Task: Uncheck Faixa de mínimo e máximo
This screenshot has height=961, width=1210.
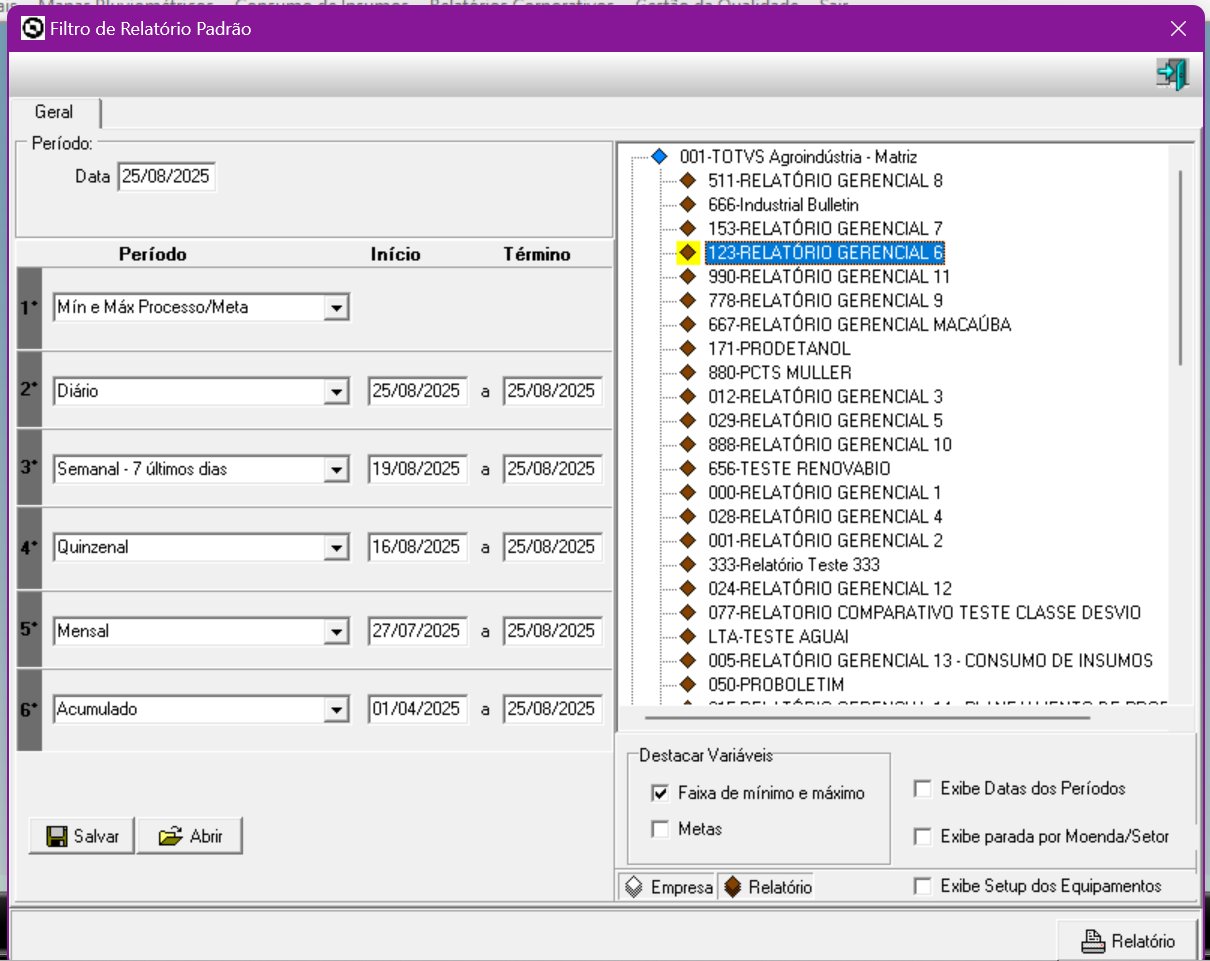Action: [660, 793]
